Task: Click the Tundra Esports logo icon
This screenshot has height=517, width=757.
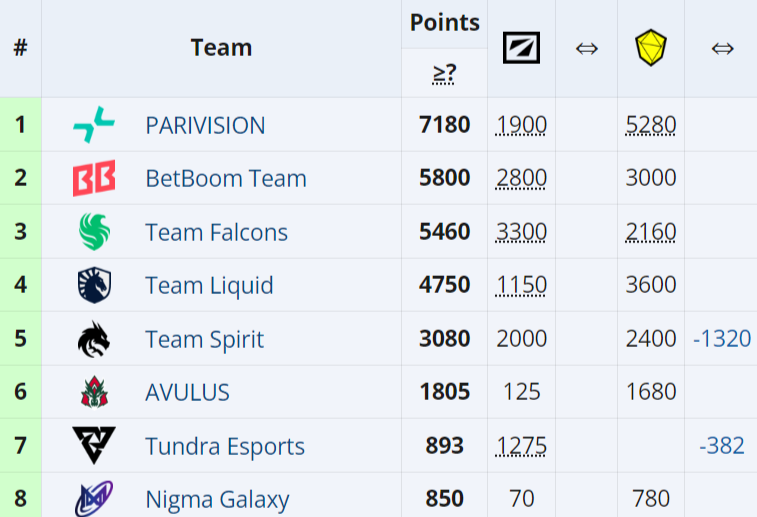Action: click(94, 445)
